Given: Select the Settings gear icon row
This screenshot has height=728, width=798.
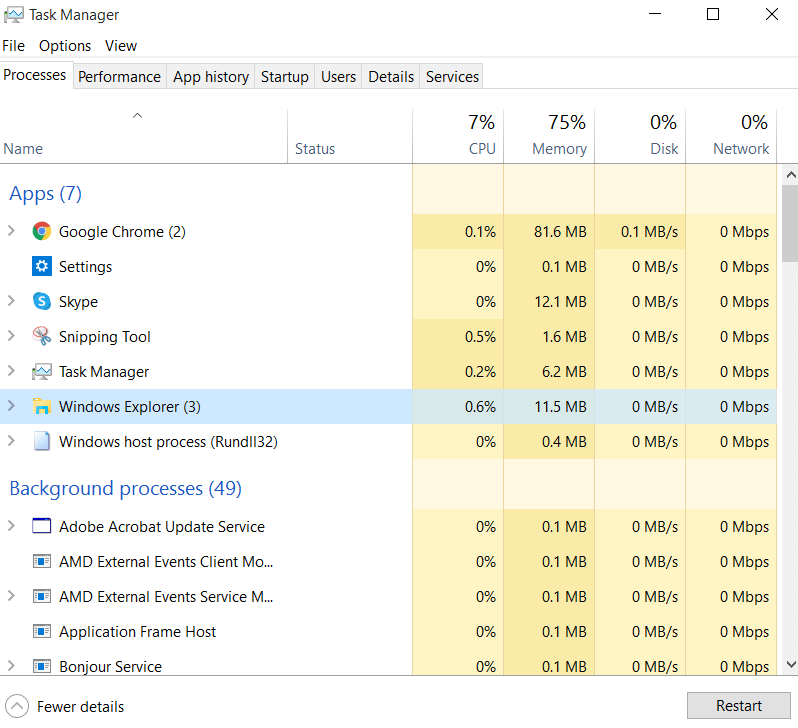Looking at the screenshot, I should click(x=41, y=267).
